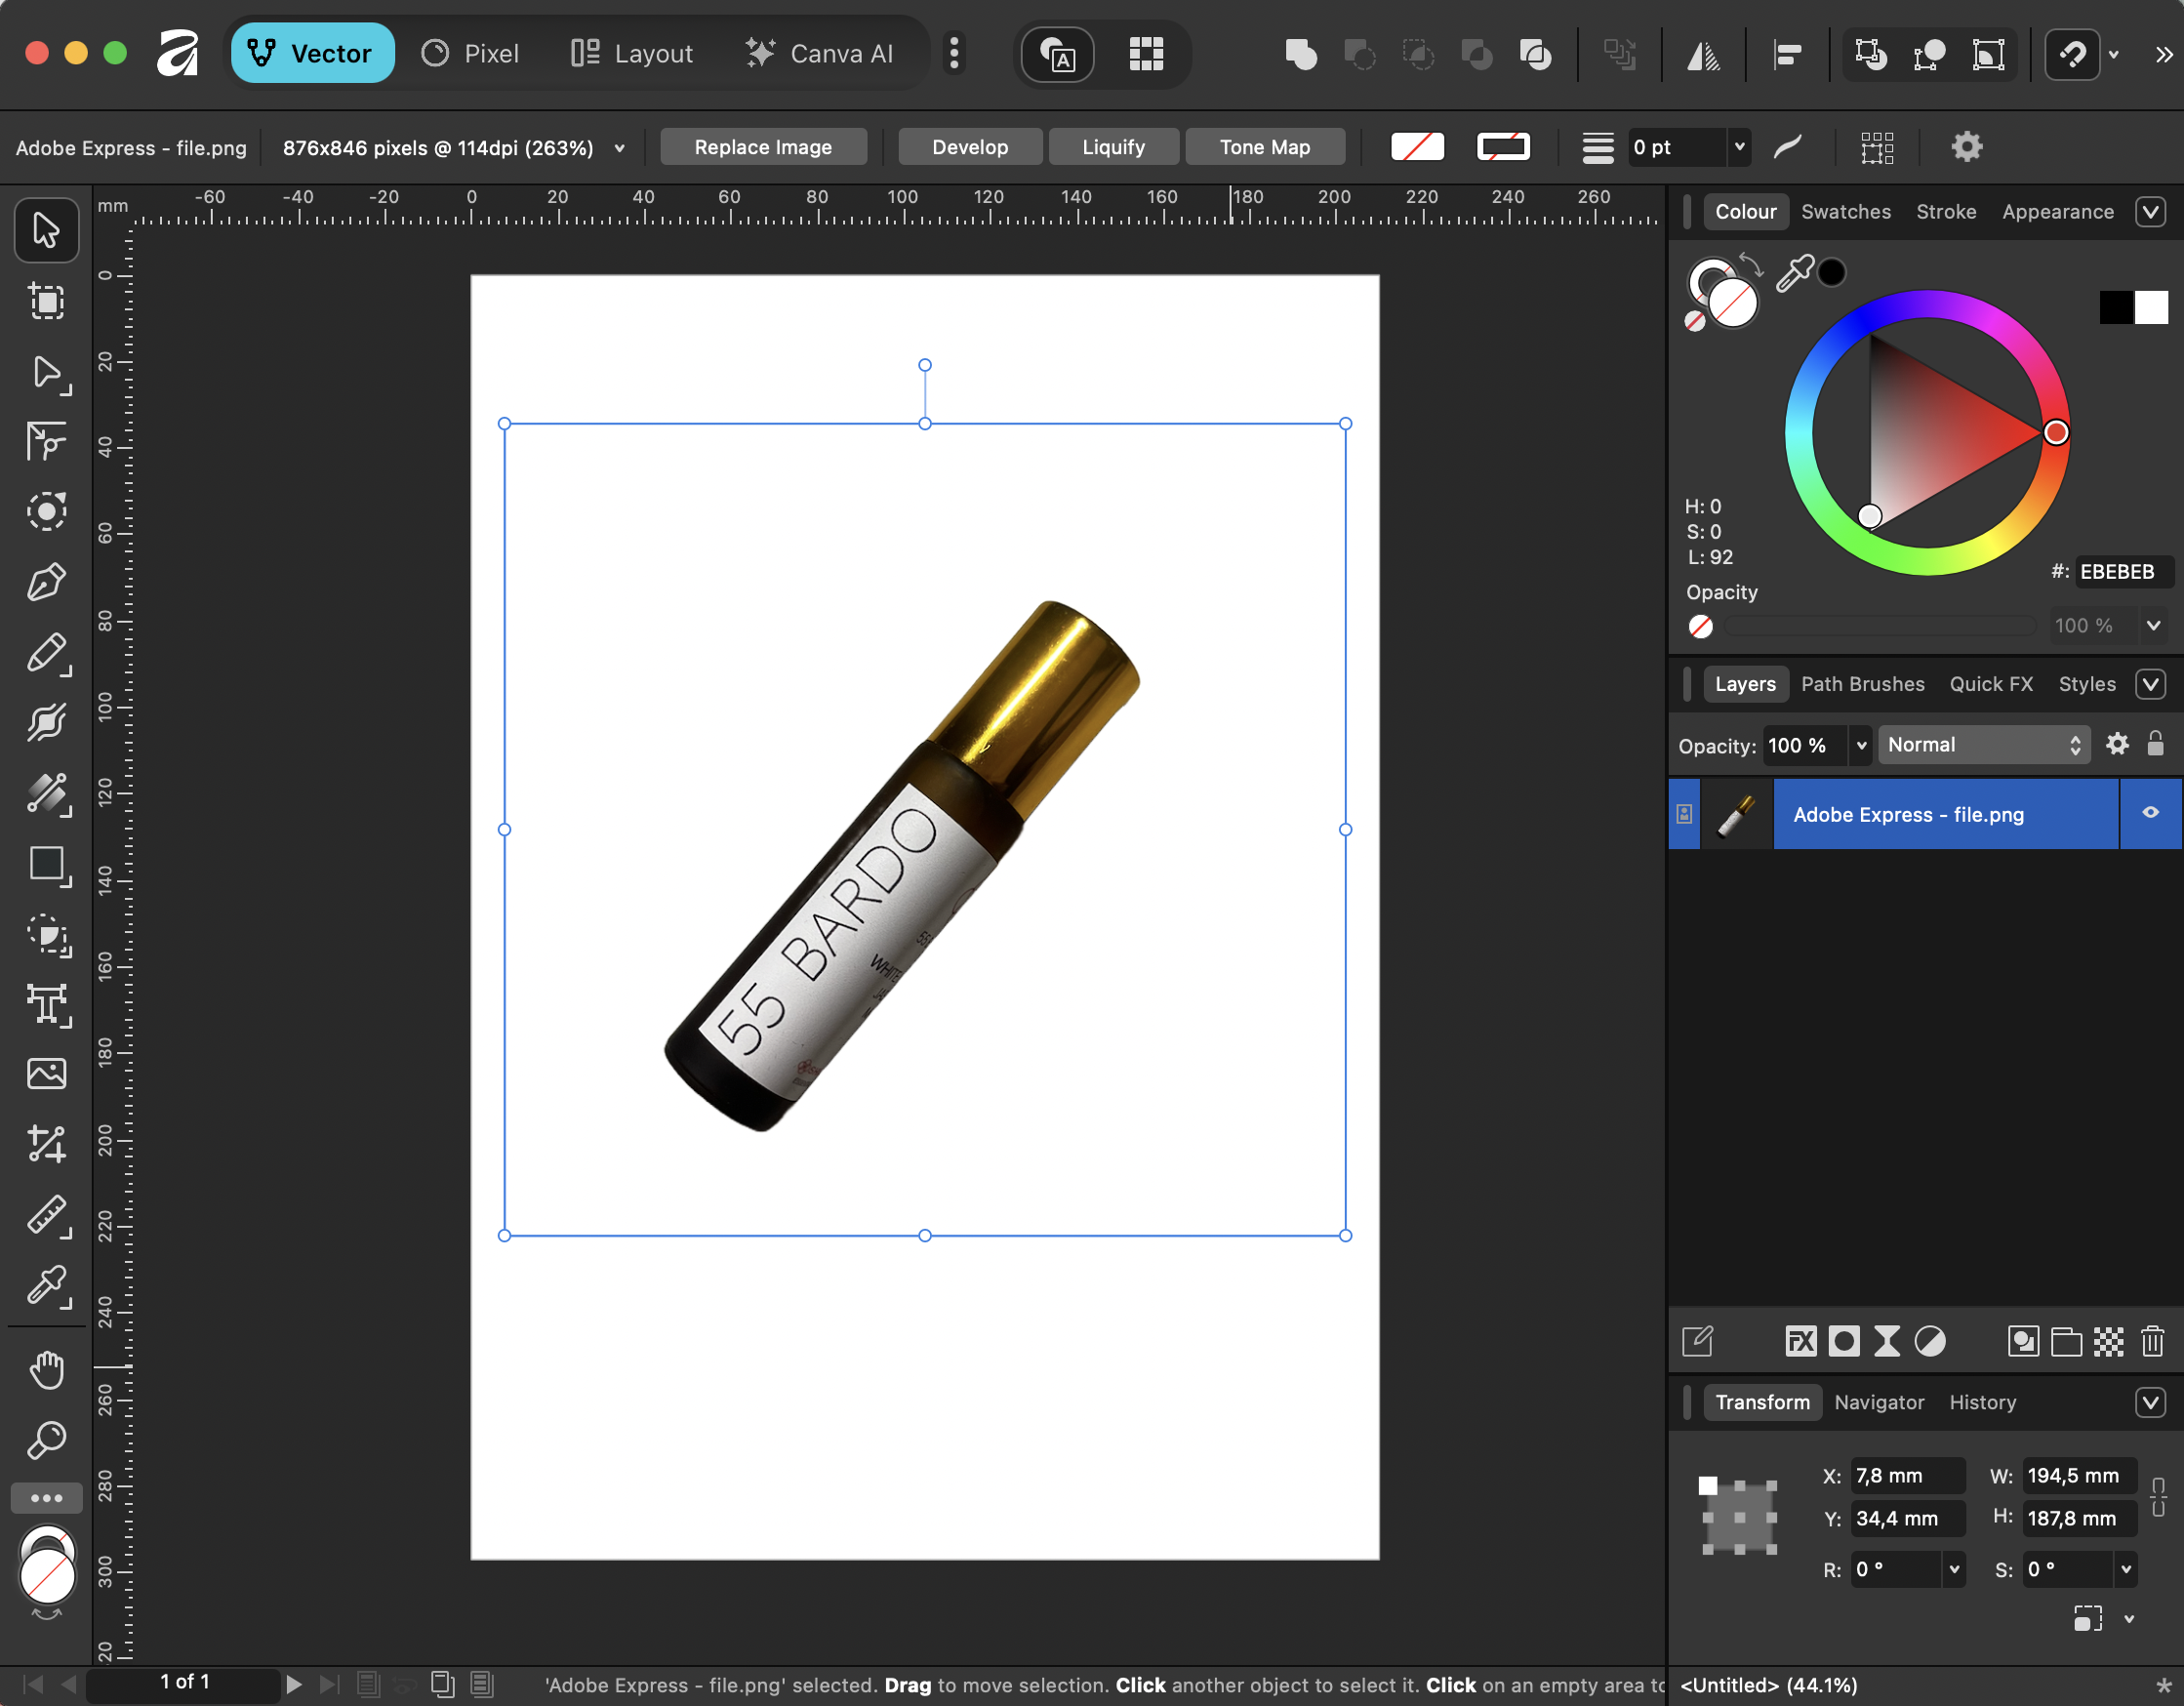The width and height of the screenshot is (2184, 1706).
Task: Toggle the layer lock in Layers panel
Action: (x=2156, y=744)
